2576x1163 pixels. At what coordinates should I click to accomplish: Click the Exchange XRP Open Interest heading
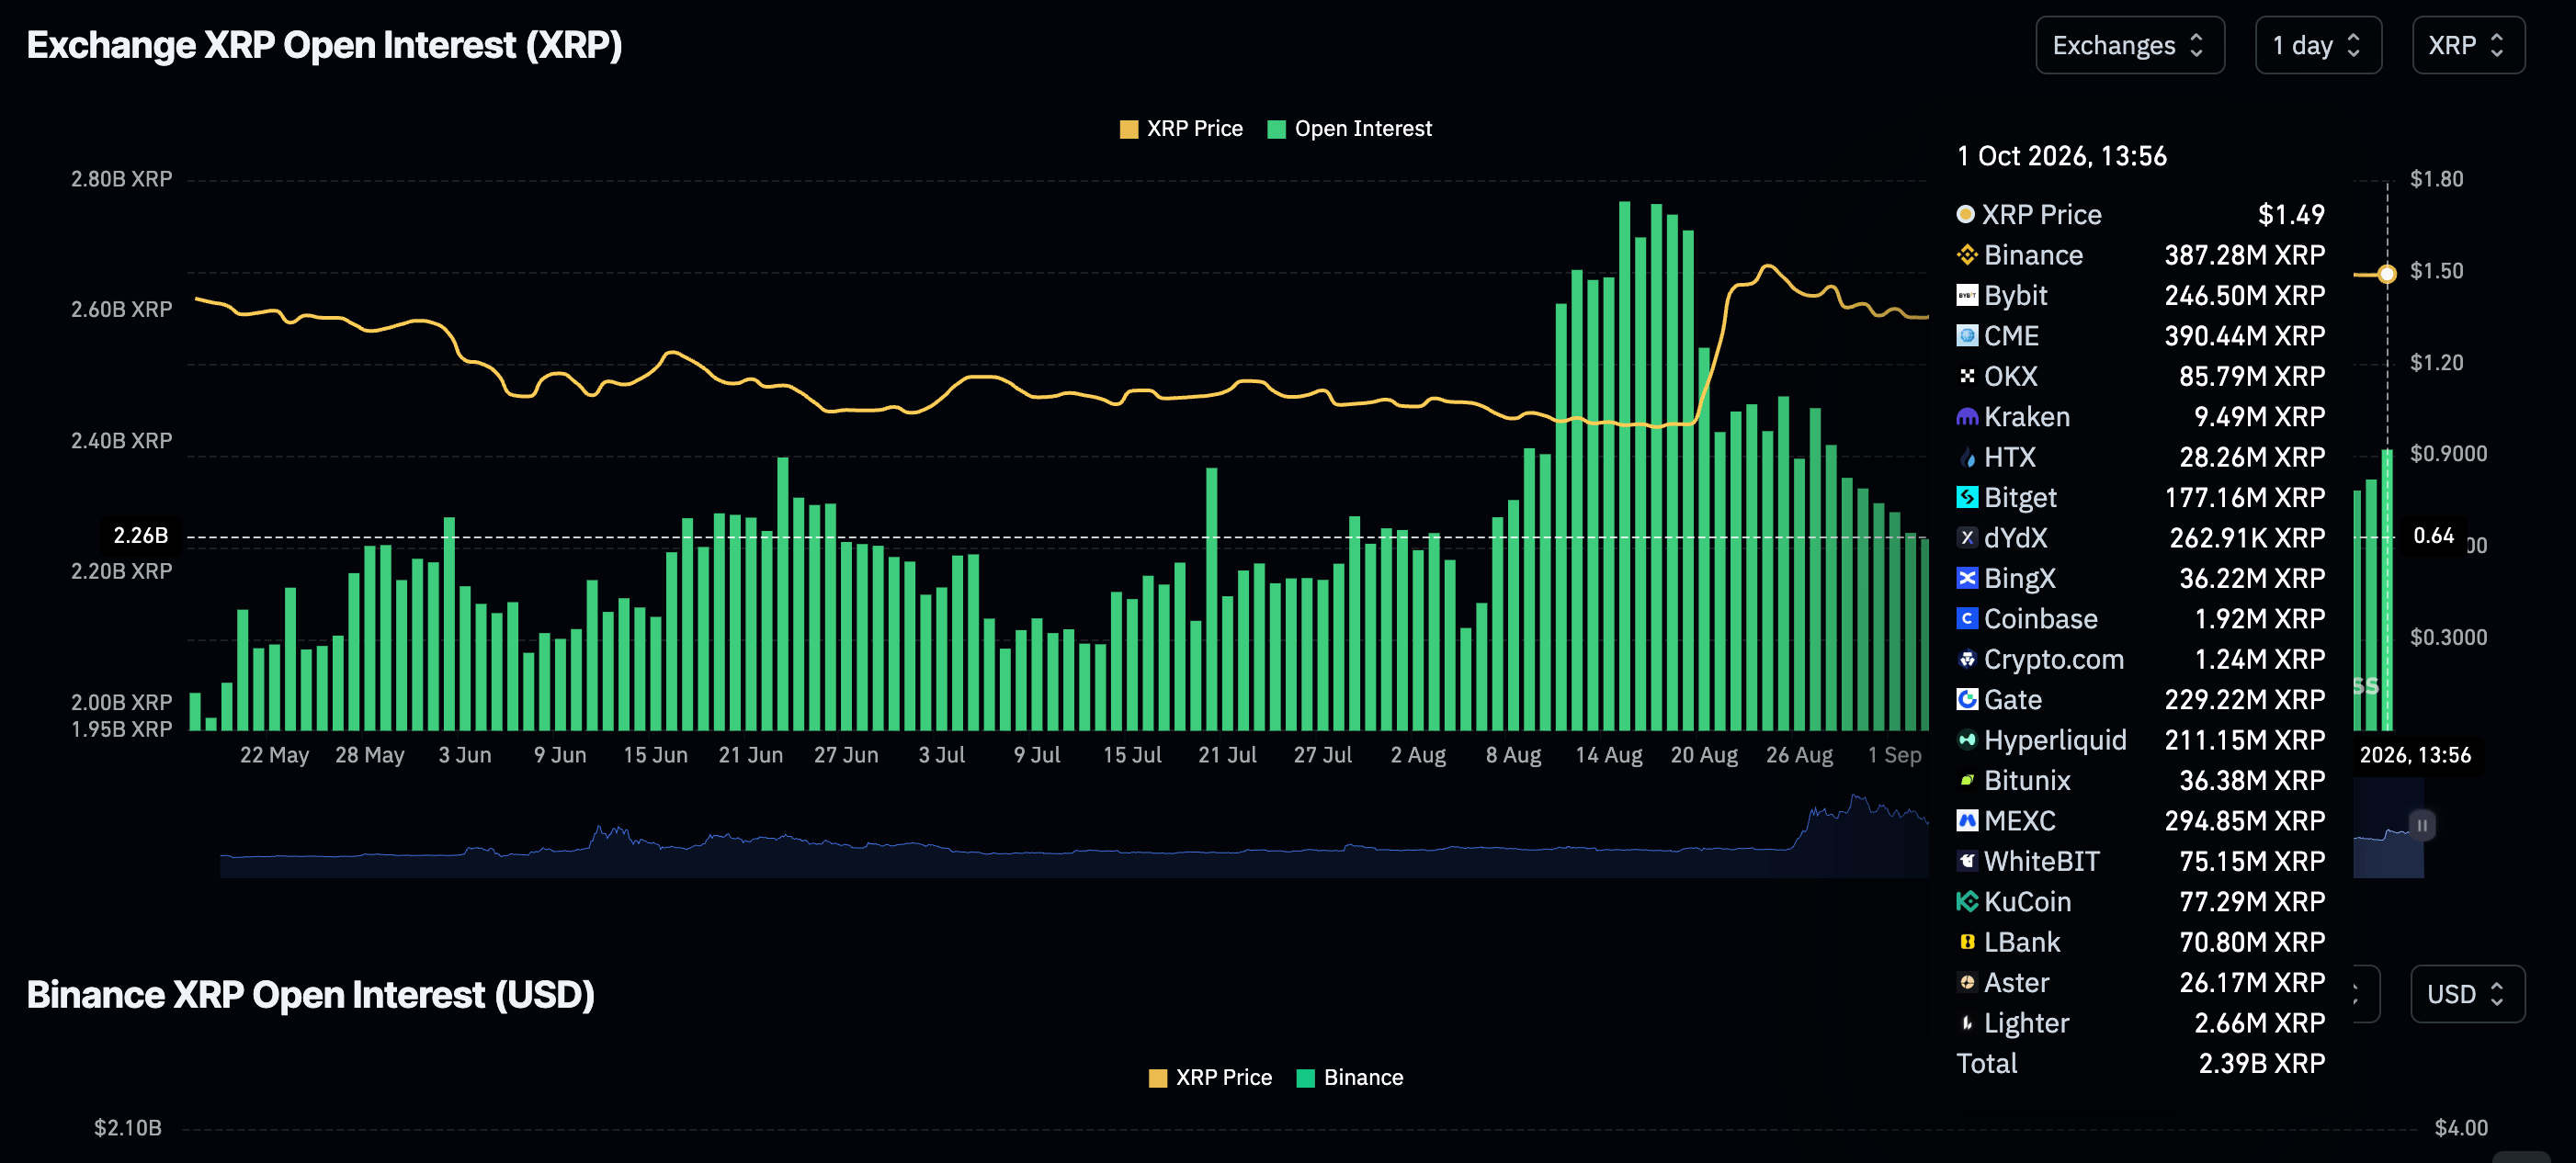(324, 45)
